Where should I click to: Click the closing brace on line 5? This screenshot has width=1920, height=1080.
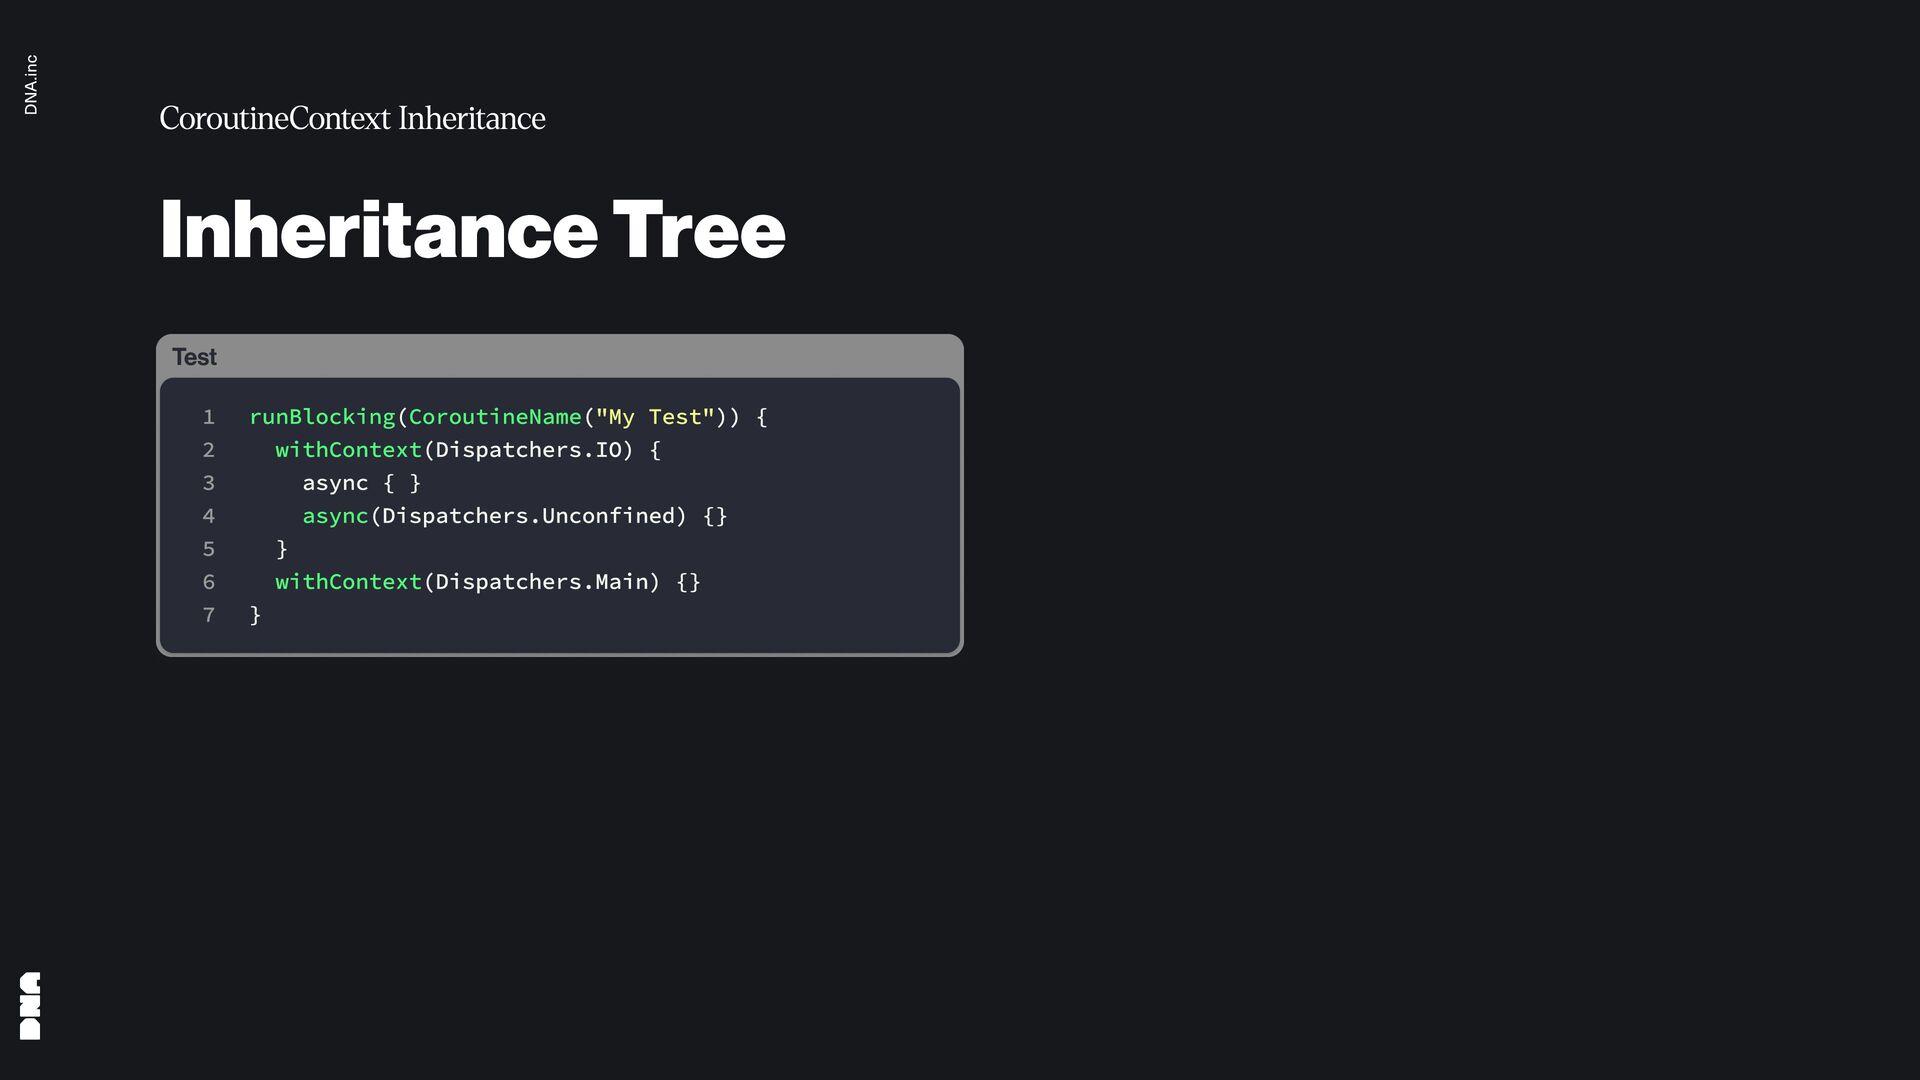tap(282, 549)
